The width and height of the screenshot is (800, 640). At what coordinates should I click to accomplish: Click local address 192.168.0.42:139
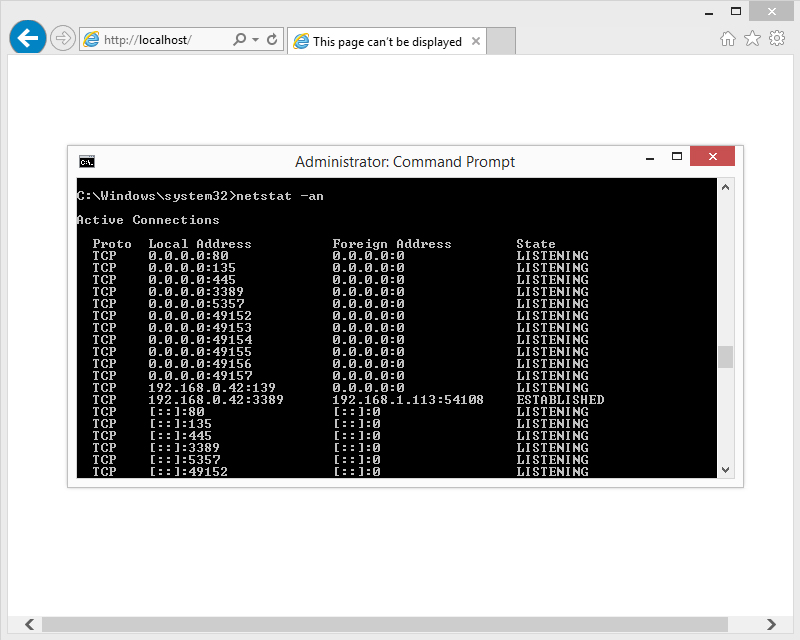(x=212, y=388)
